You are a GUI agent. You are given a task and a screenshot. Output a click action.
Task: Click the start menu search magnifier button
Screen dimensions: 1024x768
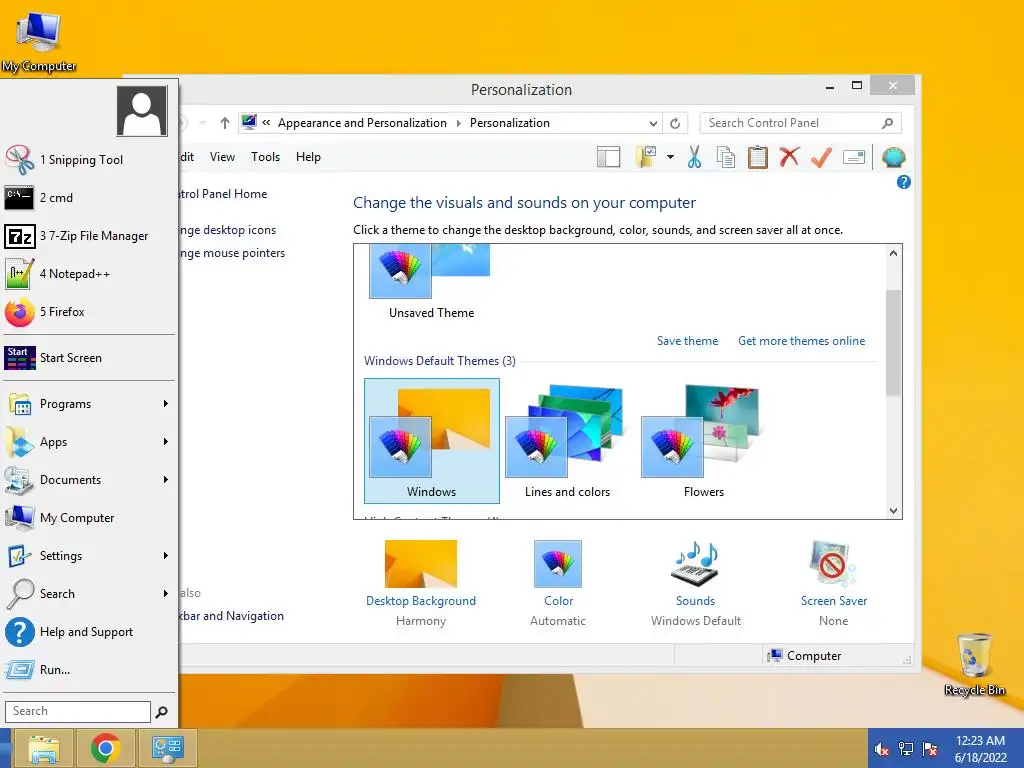click(x=162, y=712)
